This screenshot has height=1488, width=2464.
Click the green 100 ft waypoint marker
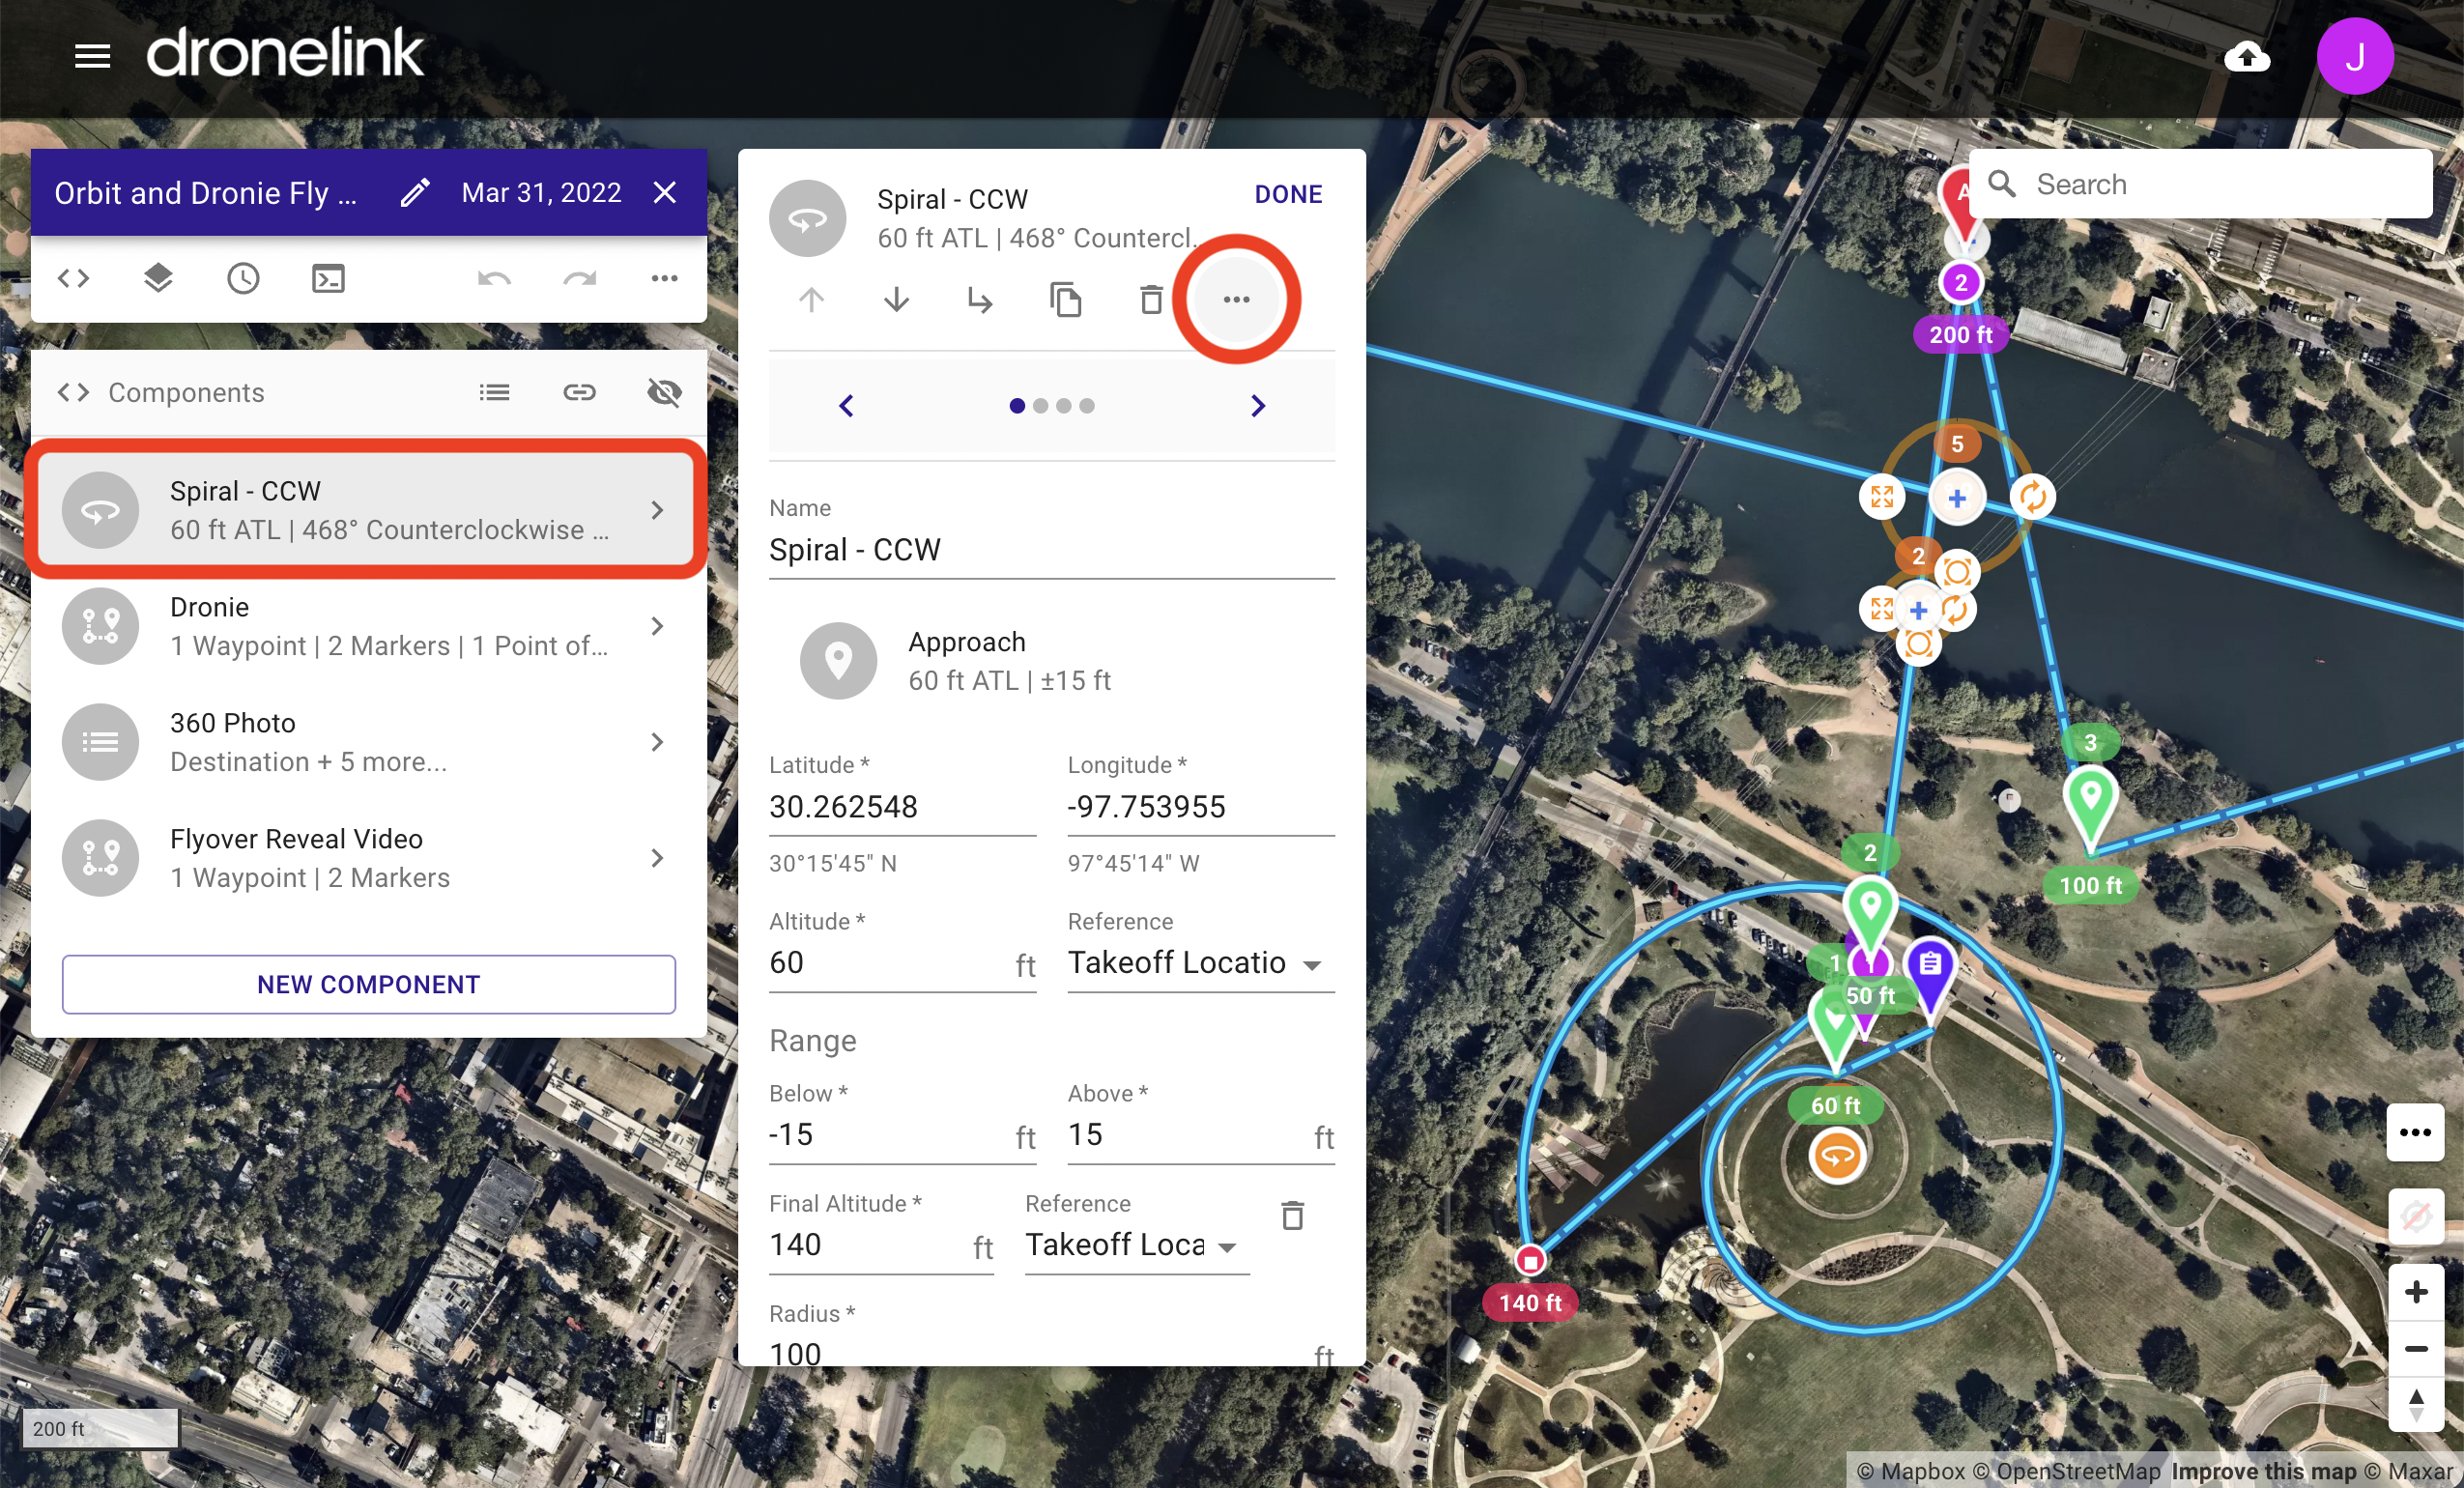[x=2089, y=809]
